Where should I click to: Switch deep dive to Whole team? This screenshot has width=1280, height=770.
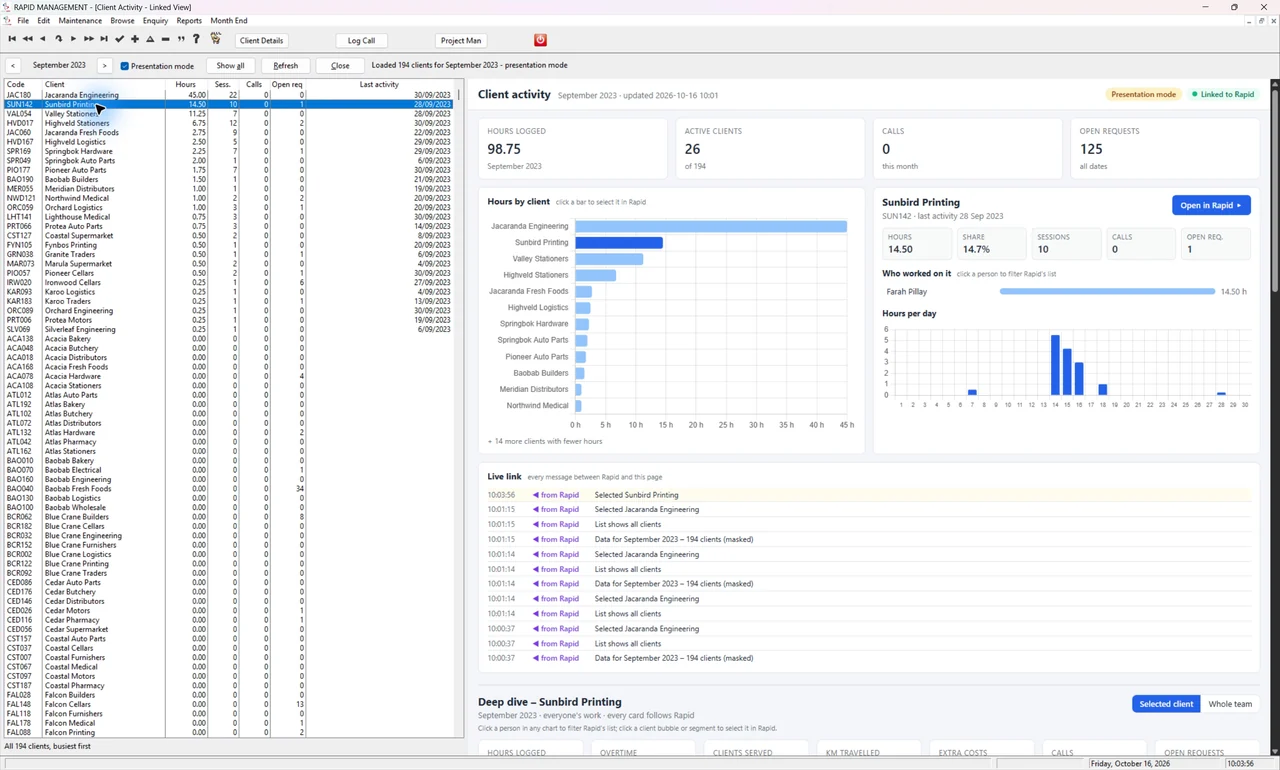1230,704
